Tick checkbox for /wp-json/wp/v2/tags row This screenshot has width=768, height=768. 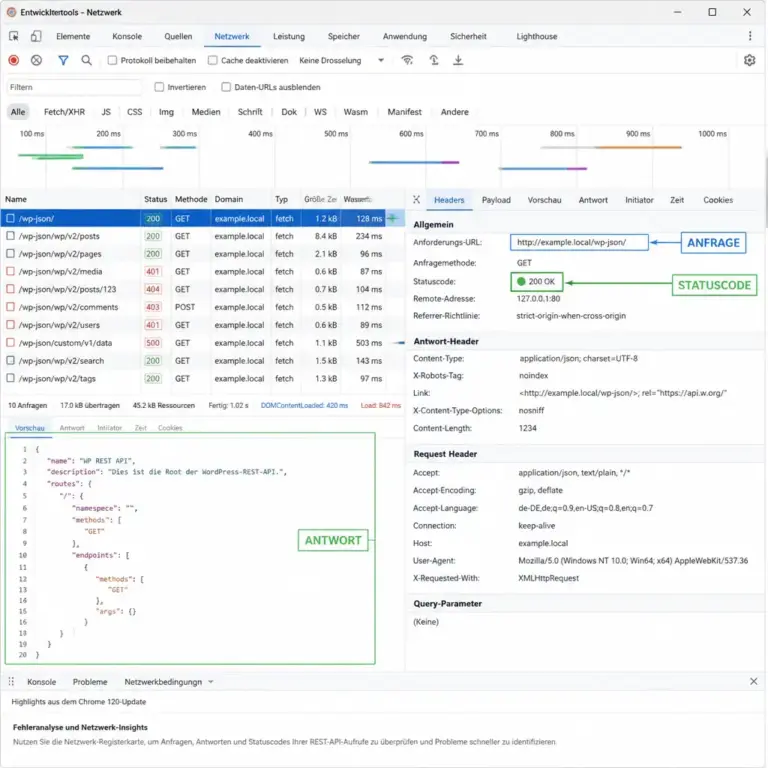click(10, 378)
